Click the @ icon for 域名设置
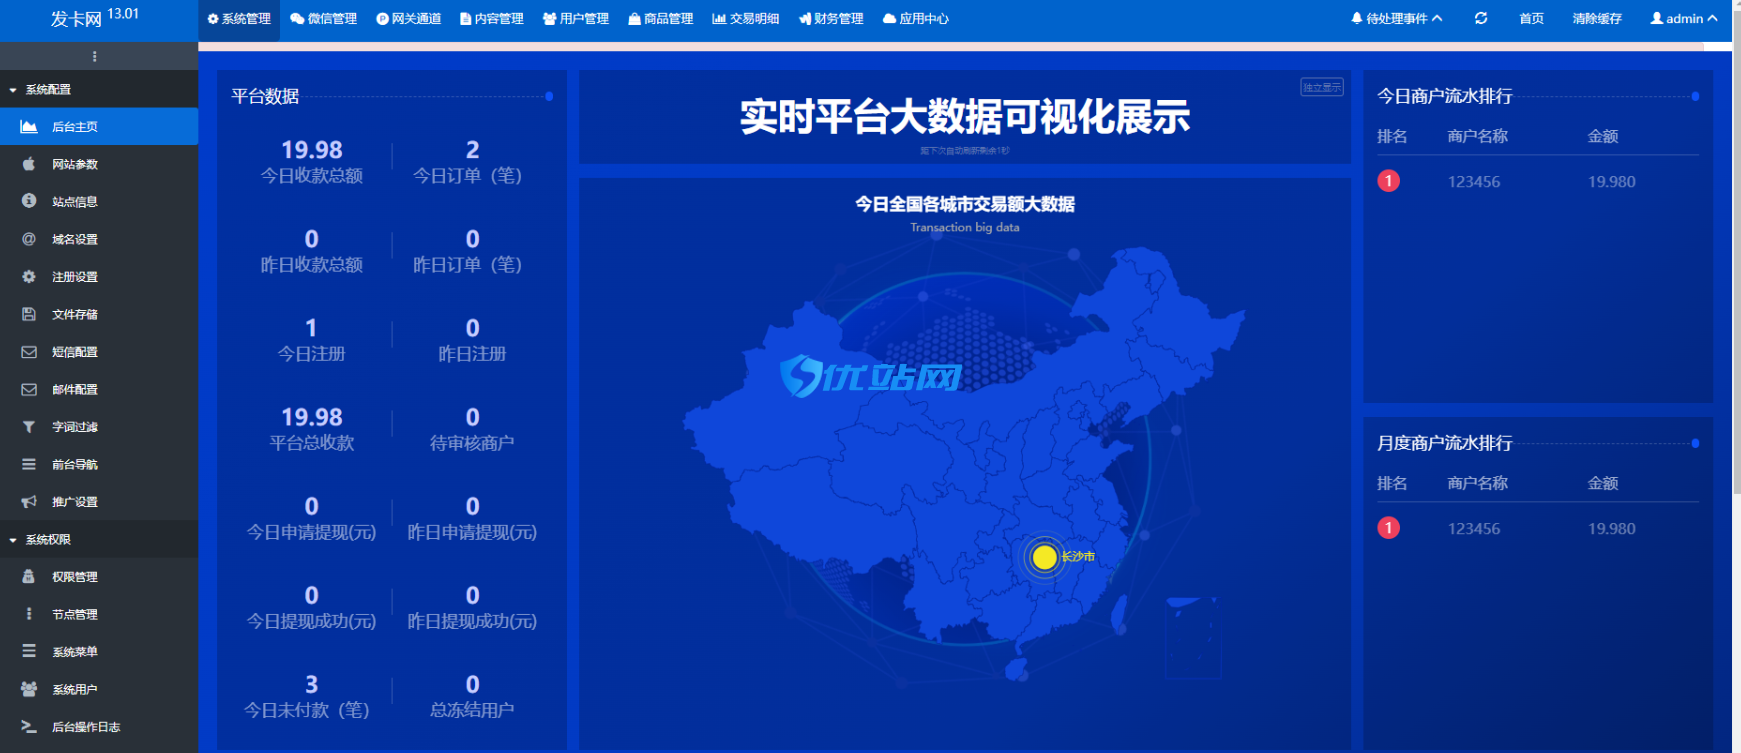Screen dimensions: 1741x753 (x=29, y=239)
